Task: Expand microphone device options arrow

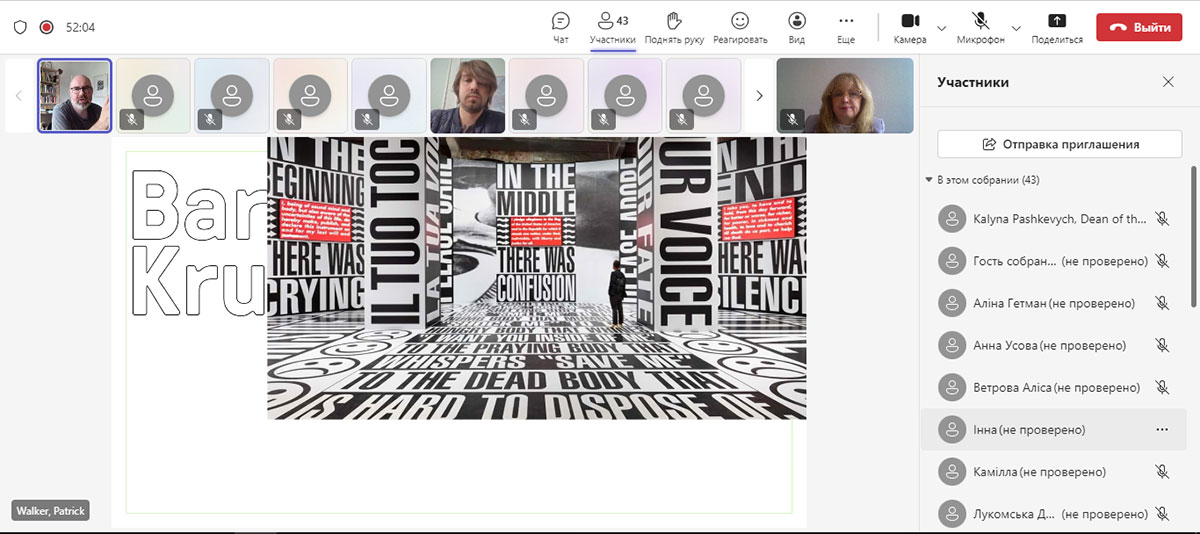Action: point(1016,27)
